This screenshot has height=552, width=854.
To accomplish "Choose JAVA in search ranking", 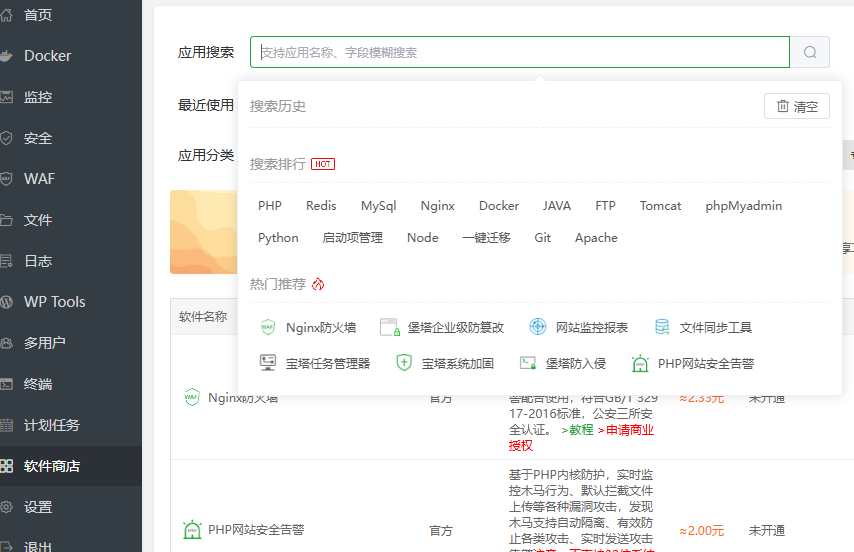I will coord(557,206).
